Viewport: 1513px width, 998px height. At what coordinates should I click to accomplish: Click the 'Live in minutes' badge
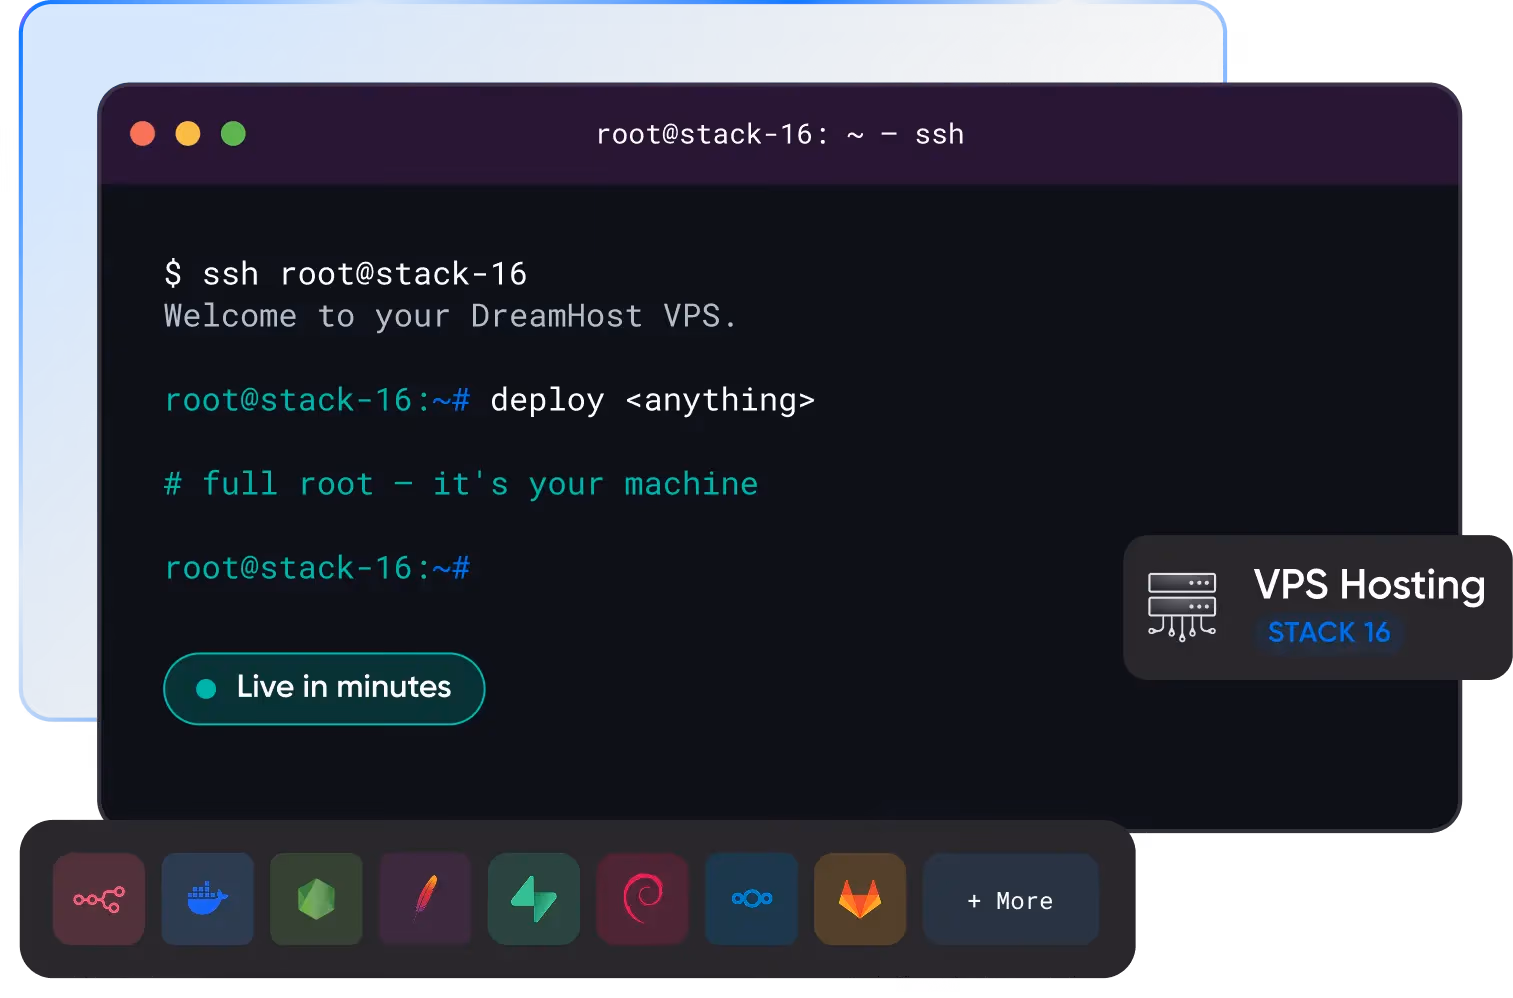click(x=324, y=689)
